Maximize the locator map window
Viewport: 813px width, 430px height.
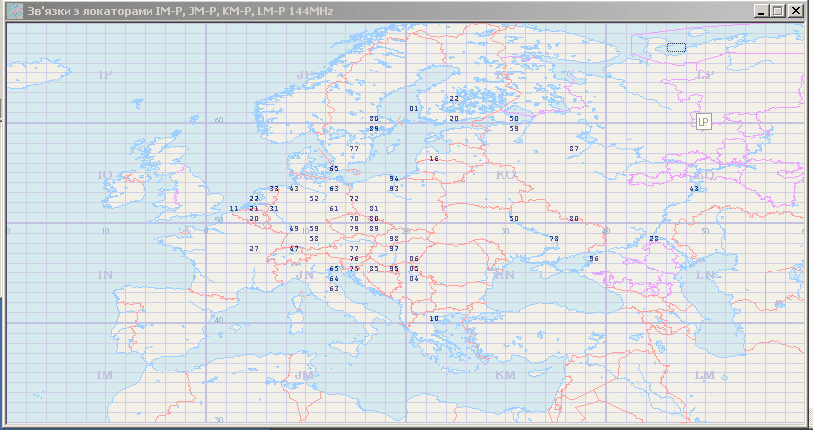pos(778,11)
